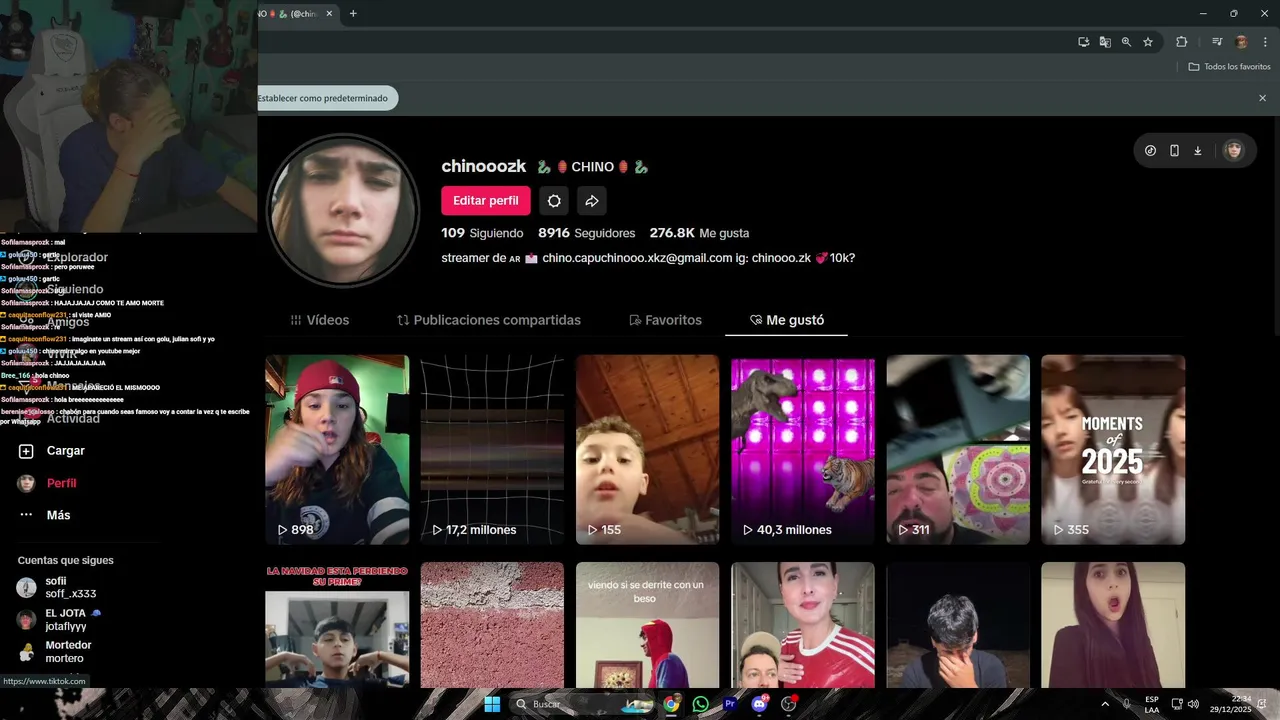The image size is (1280, 720).
Task: Open the Siguiendo count link
Action: 482,233
